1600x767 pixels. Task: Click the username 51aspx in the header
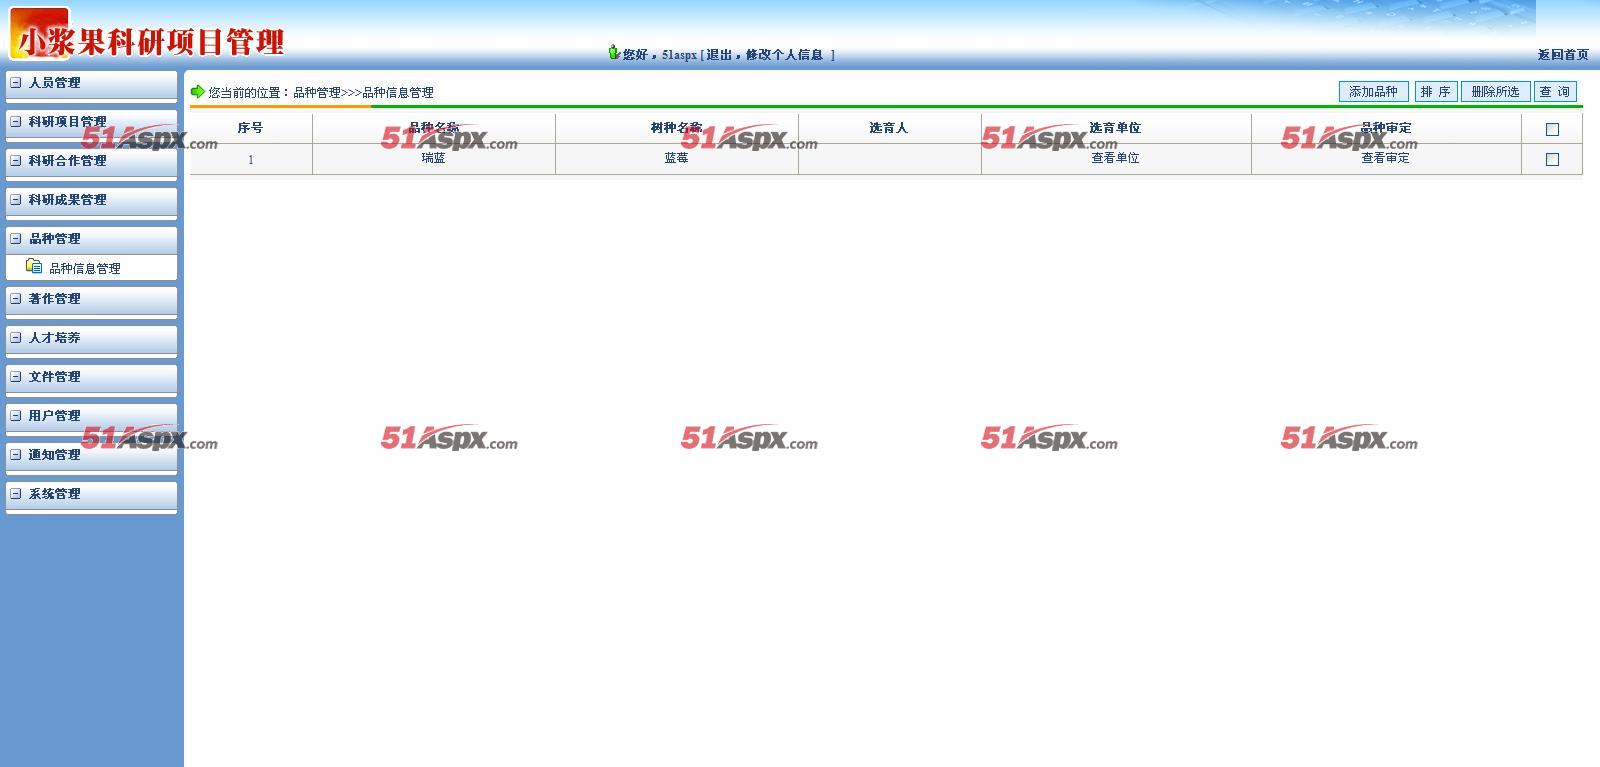coord(679,55)
